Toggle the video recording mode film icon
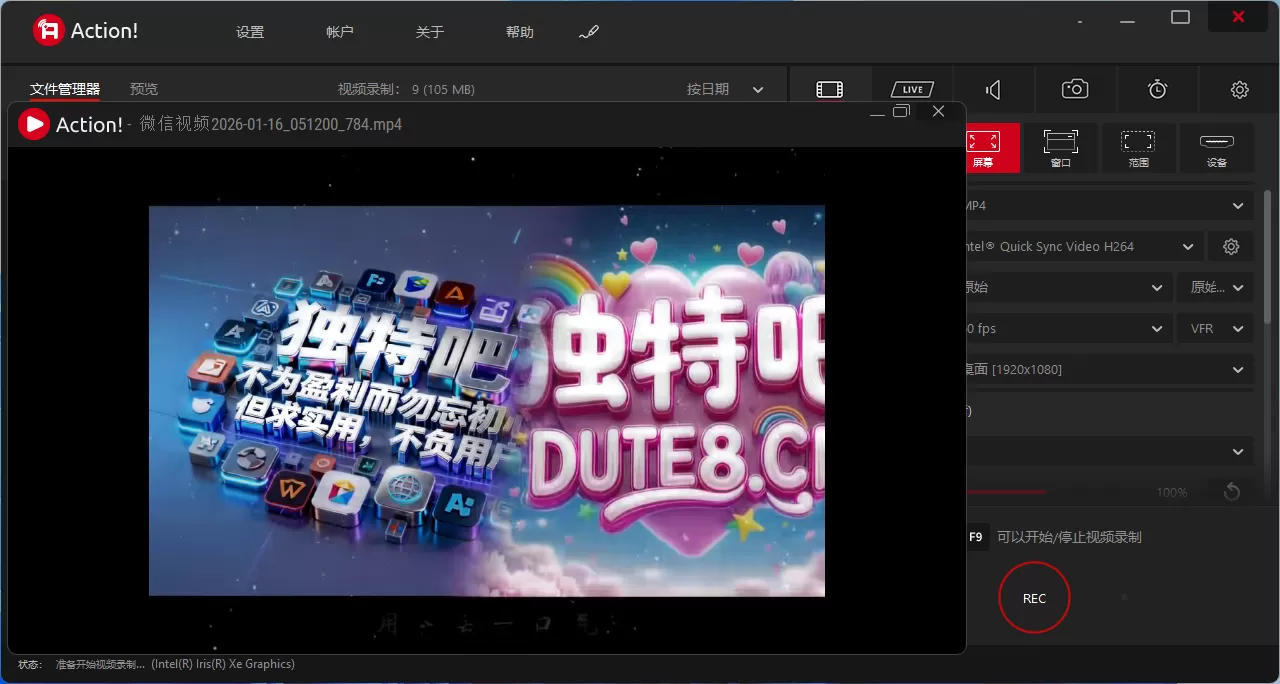 (829, 88)
